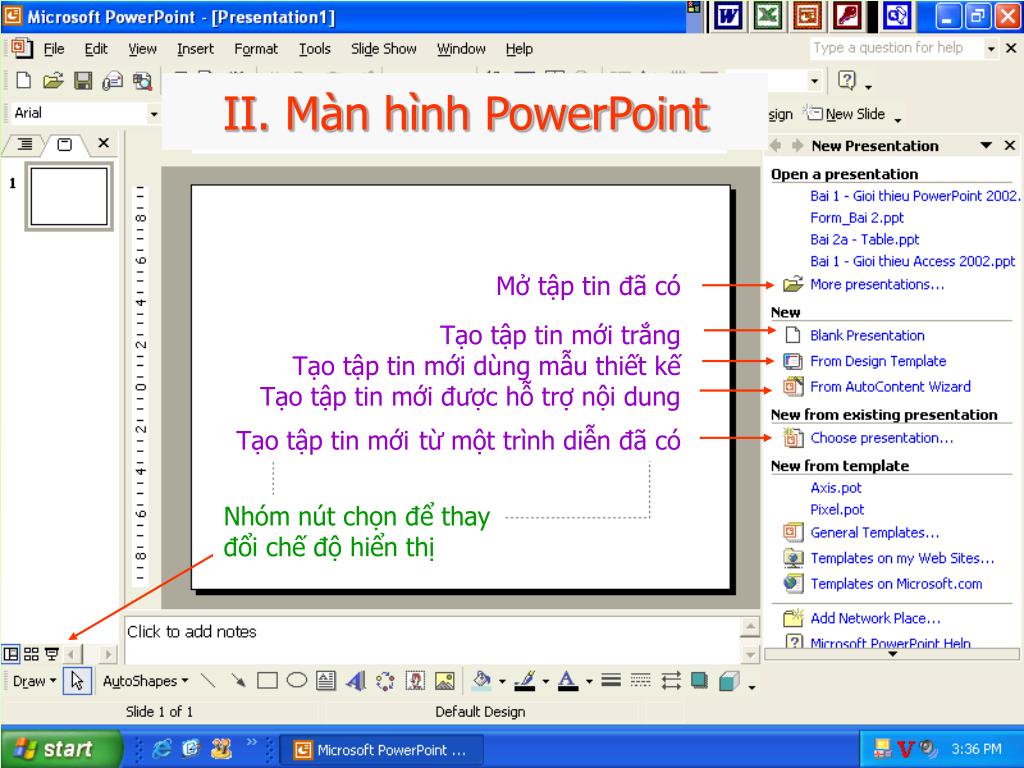Switch to the Slides tab

[x=65, y=144]
